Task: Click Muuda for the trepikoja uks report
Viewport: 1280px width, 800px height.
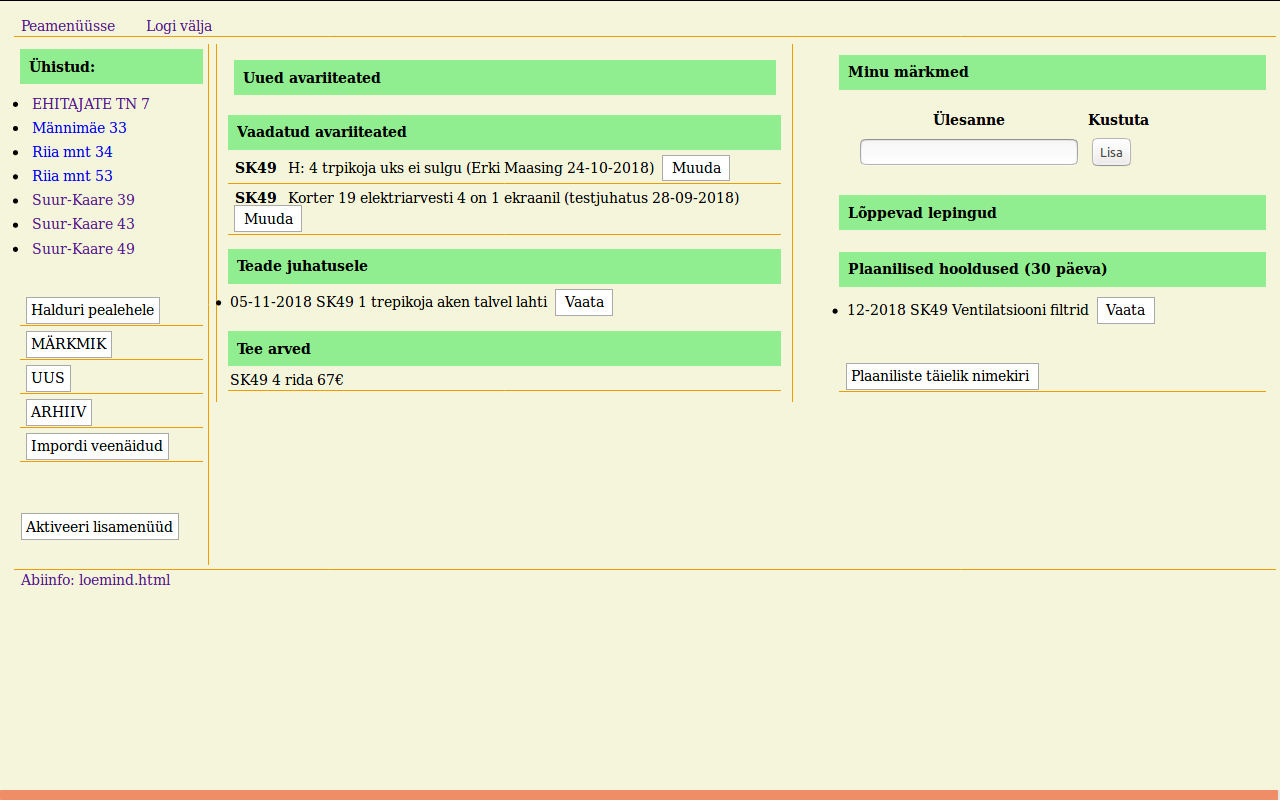Action: 696,168
